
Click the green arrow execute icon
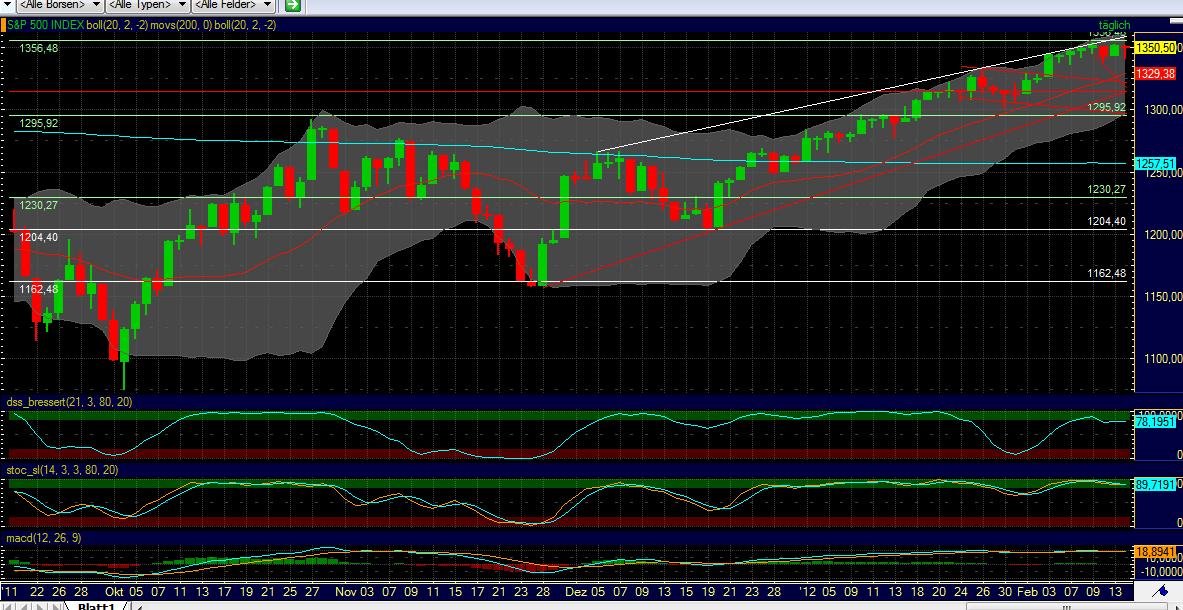(291, 6)
